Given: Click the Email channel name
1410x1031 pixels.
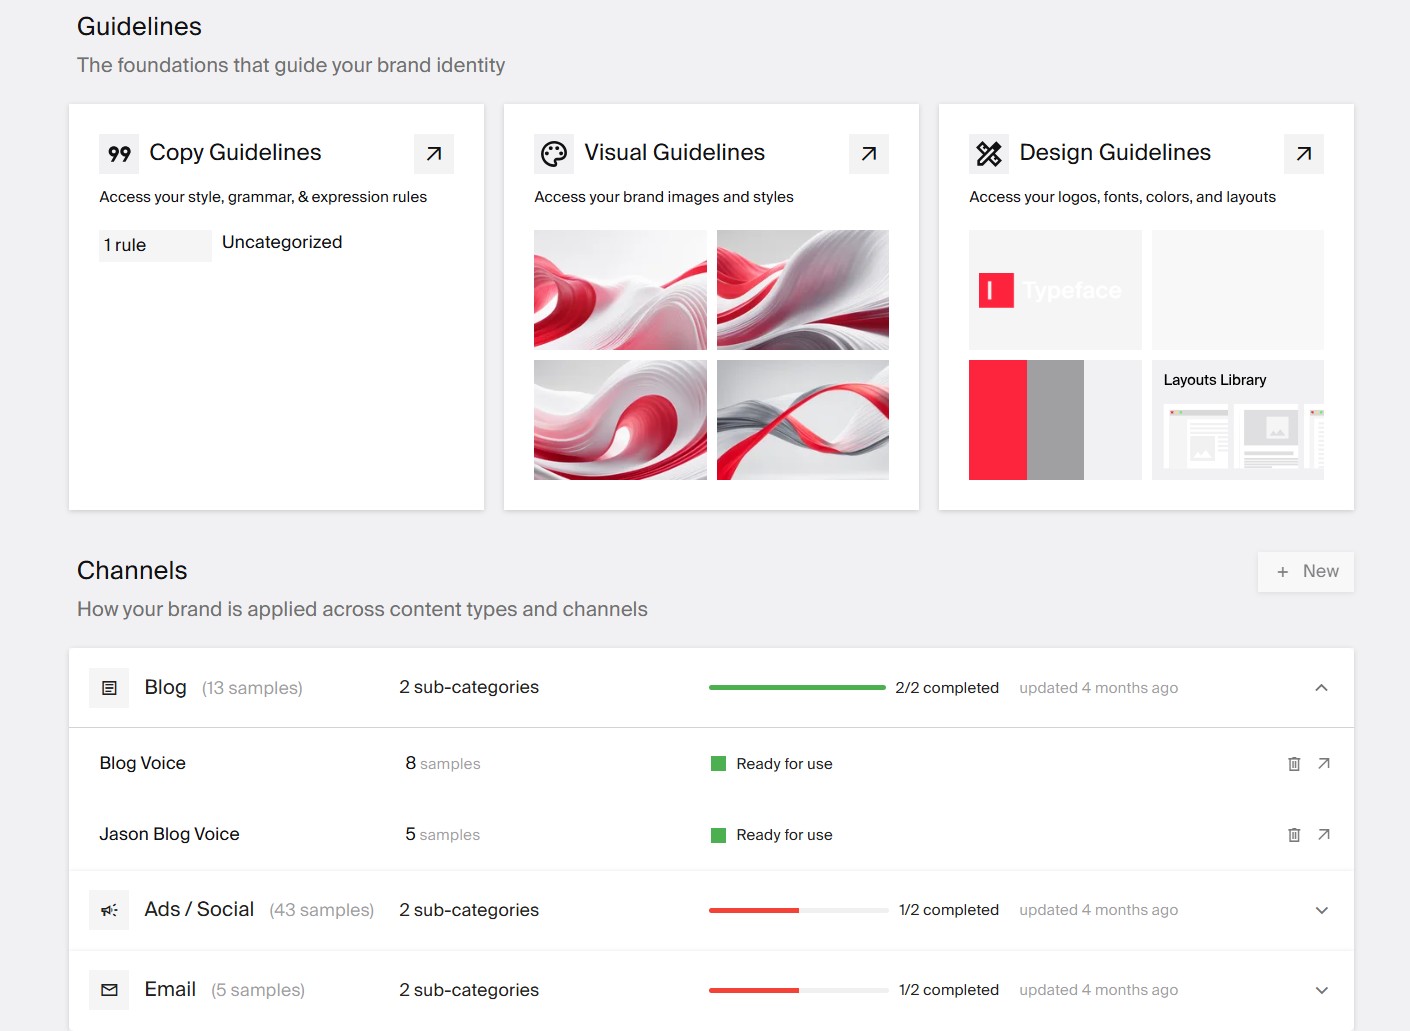Looking at the screenshot, I should pyautogui.click(x=170, y=989).
